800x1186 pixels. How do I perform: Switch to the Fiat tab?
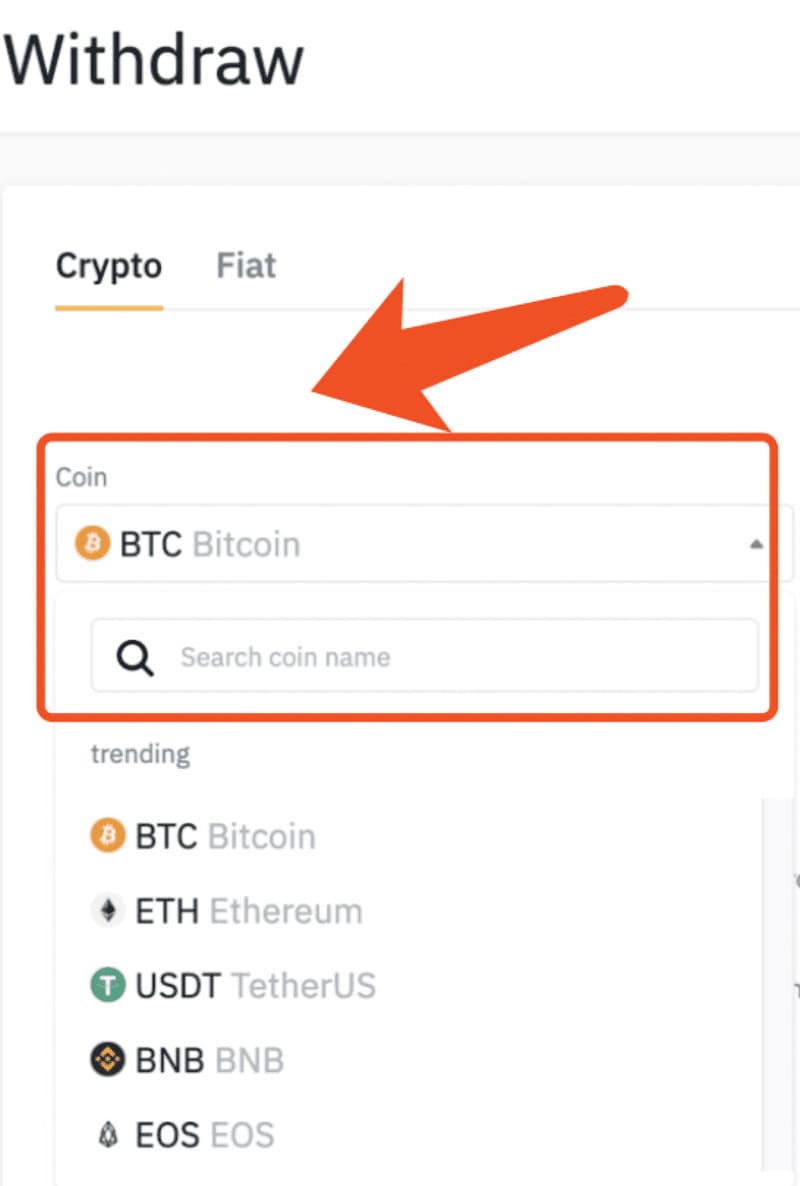(245, 265)
